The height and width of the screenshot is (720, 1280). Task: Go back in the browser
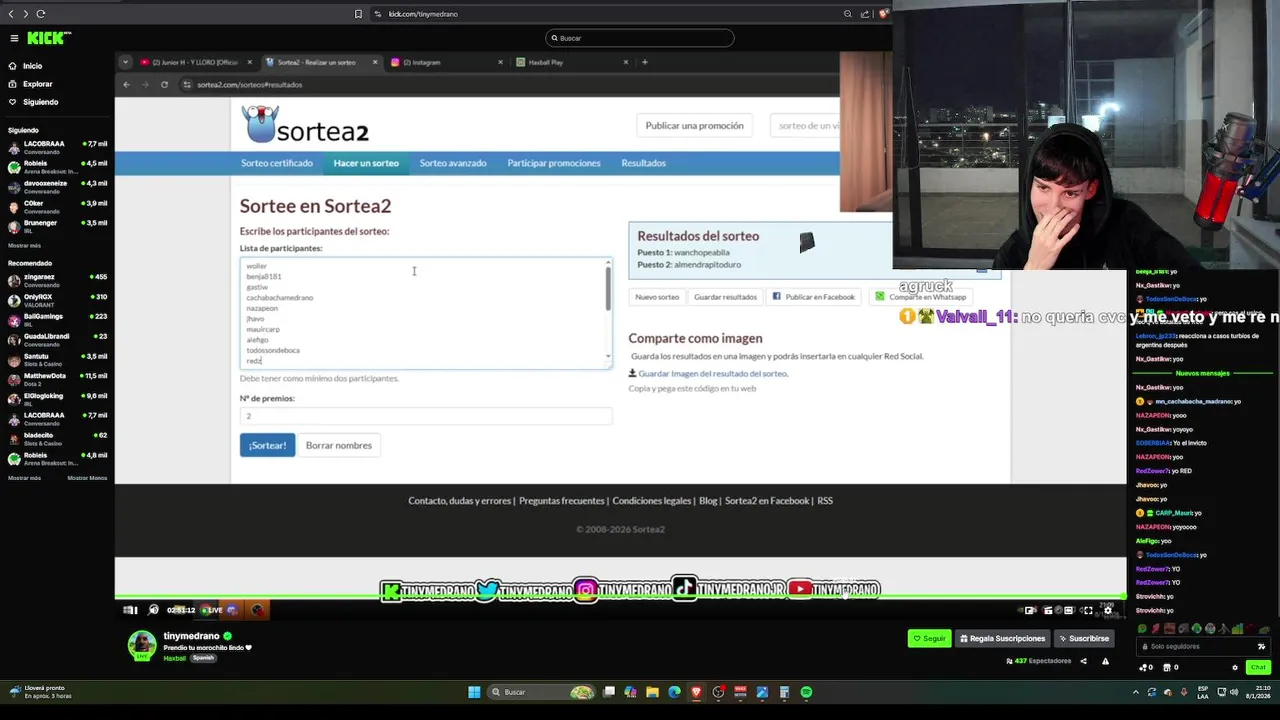[11, 14]
